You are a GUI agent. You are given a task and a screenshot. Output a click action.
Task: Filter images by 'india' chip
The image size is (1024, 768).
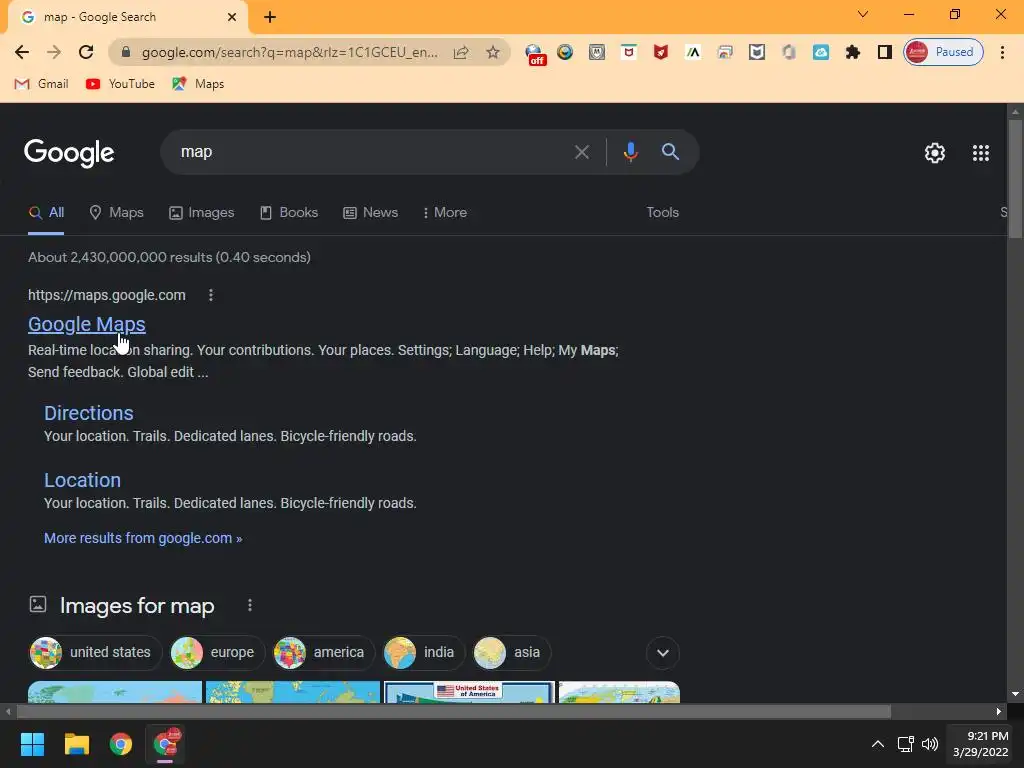[x=423, y=652]
